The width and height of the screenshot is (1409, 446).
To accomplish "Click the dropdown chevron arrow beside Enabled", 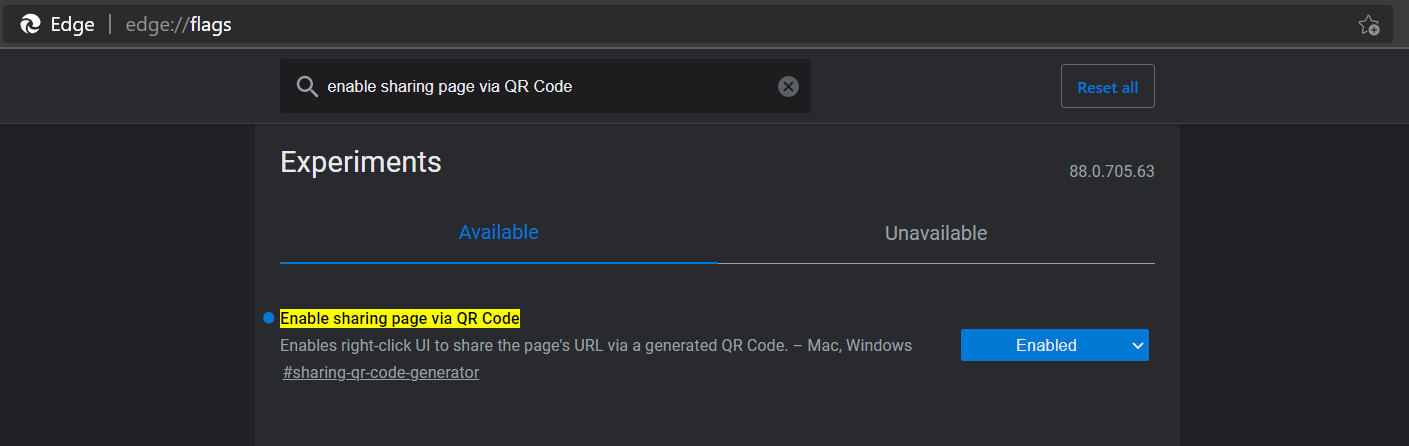I will click(1137, 346).
